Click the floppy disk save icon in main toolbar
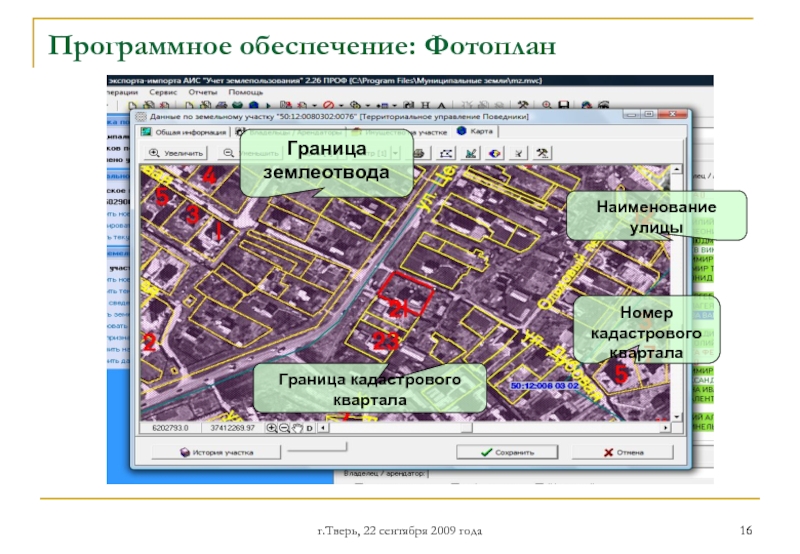The width and height of the screenshot is (800, 554). (x=564, y=105)
